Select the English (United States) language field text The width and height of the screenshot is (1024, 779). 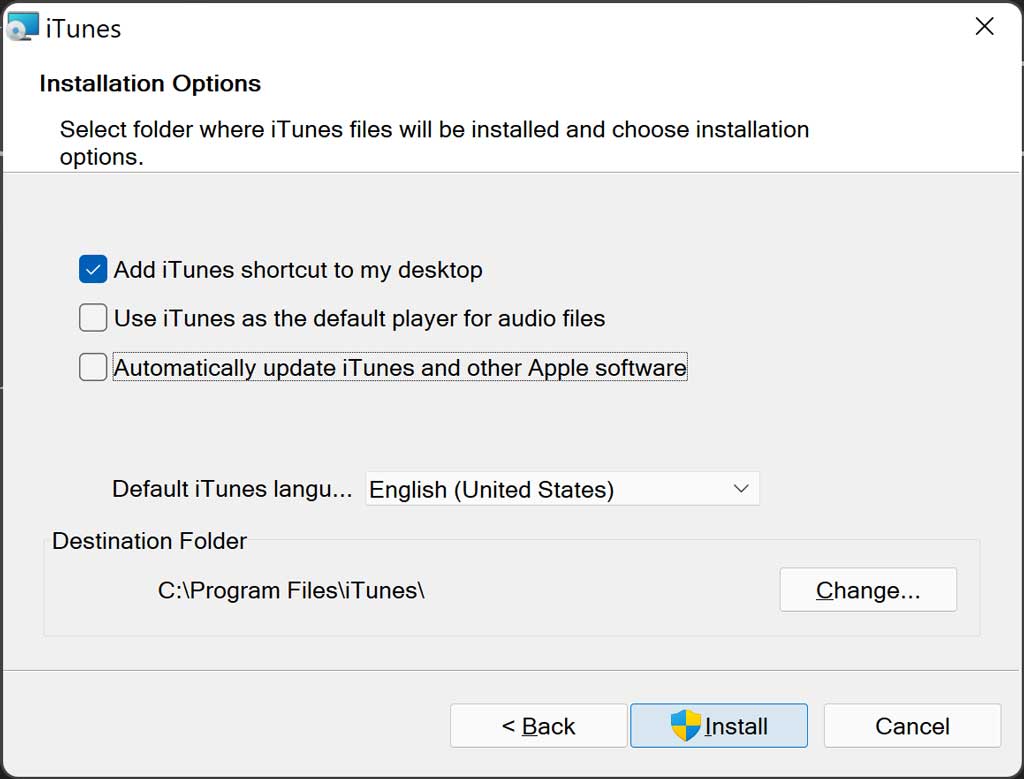492,489
